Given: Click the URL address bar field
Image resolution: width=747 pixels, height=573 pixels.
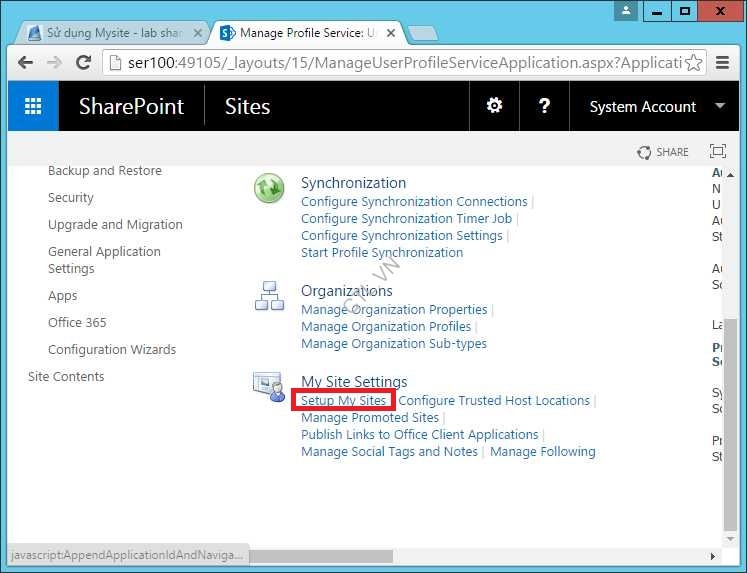Looking at the screenshot, I should pyautogui.click(x=400, y=63).
